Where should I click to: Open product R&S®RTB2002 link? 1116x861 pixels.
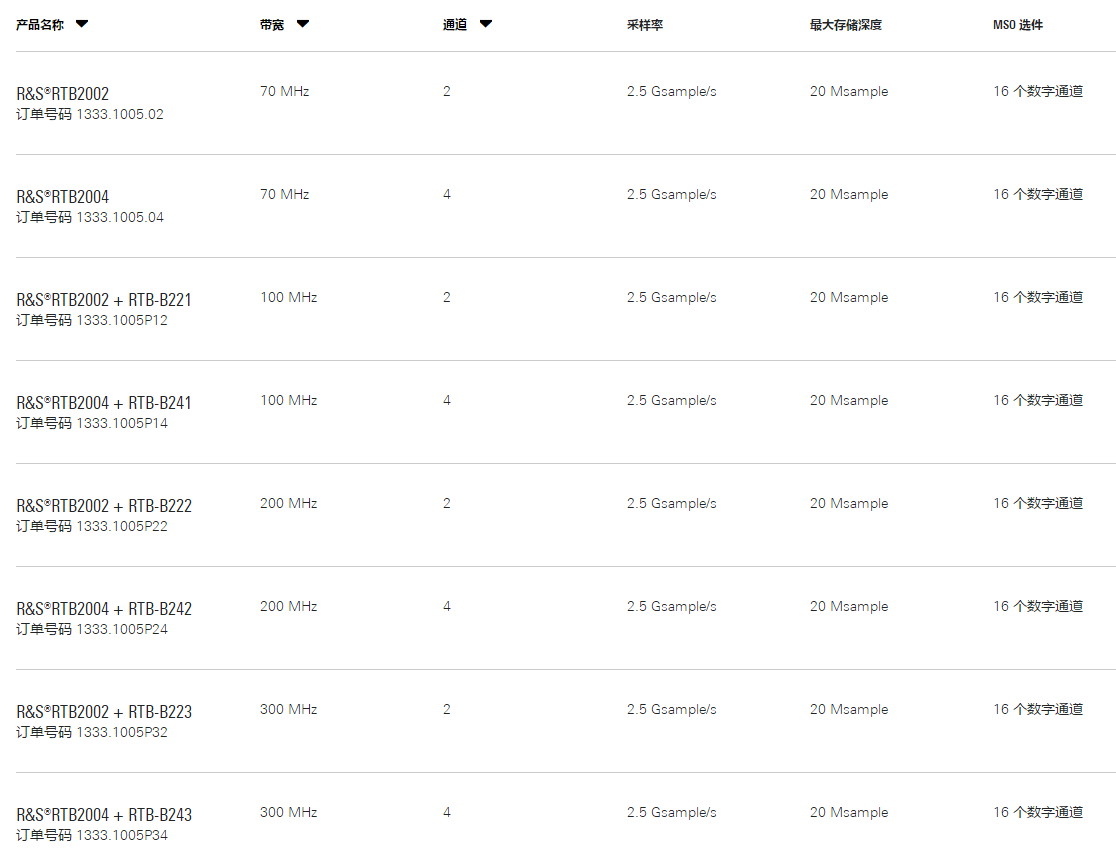[63, 94]
